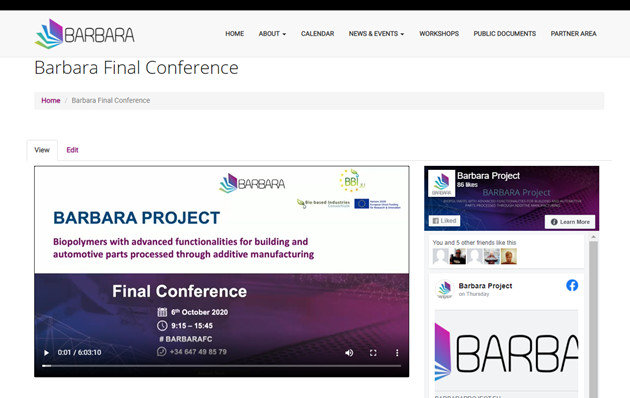Open the PUBLIC DOCUMENTS page
The image size is (630, 398).
click(x=505, y=34)
